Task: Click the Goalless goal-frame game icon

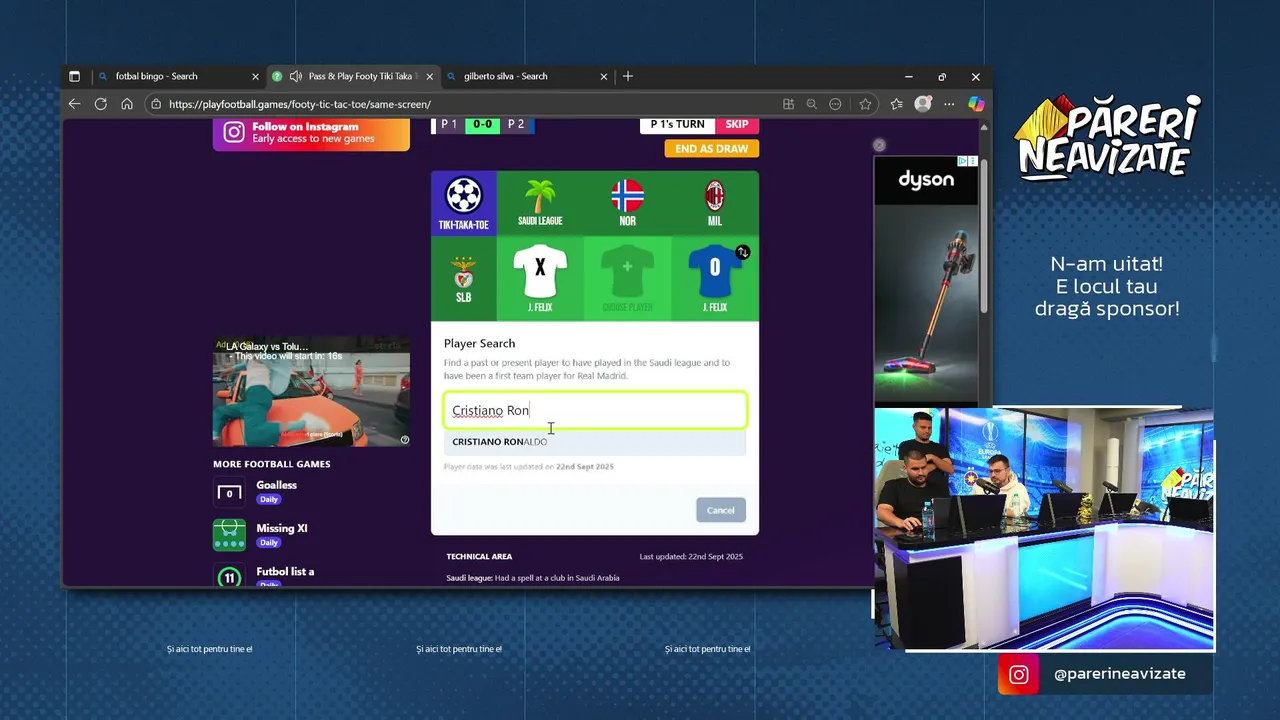Action: pos(229,492)
